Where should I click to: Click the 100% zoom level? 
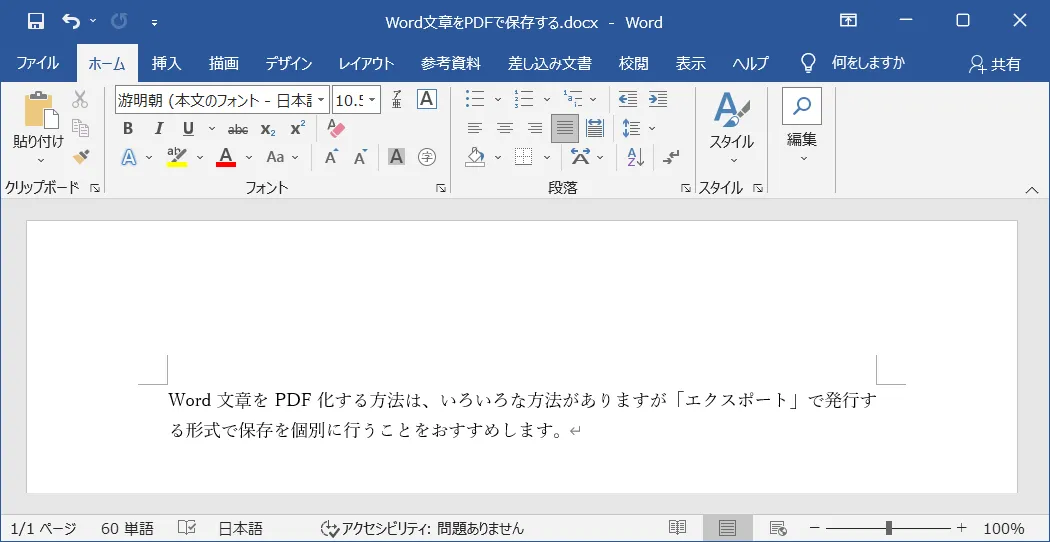(x=1004, y=529)
